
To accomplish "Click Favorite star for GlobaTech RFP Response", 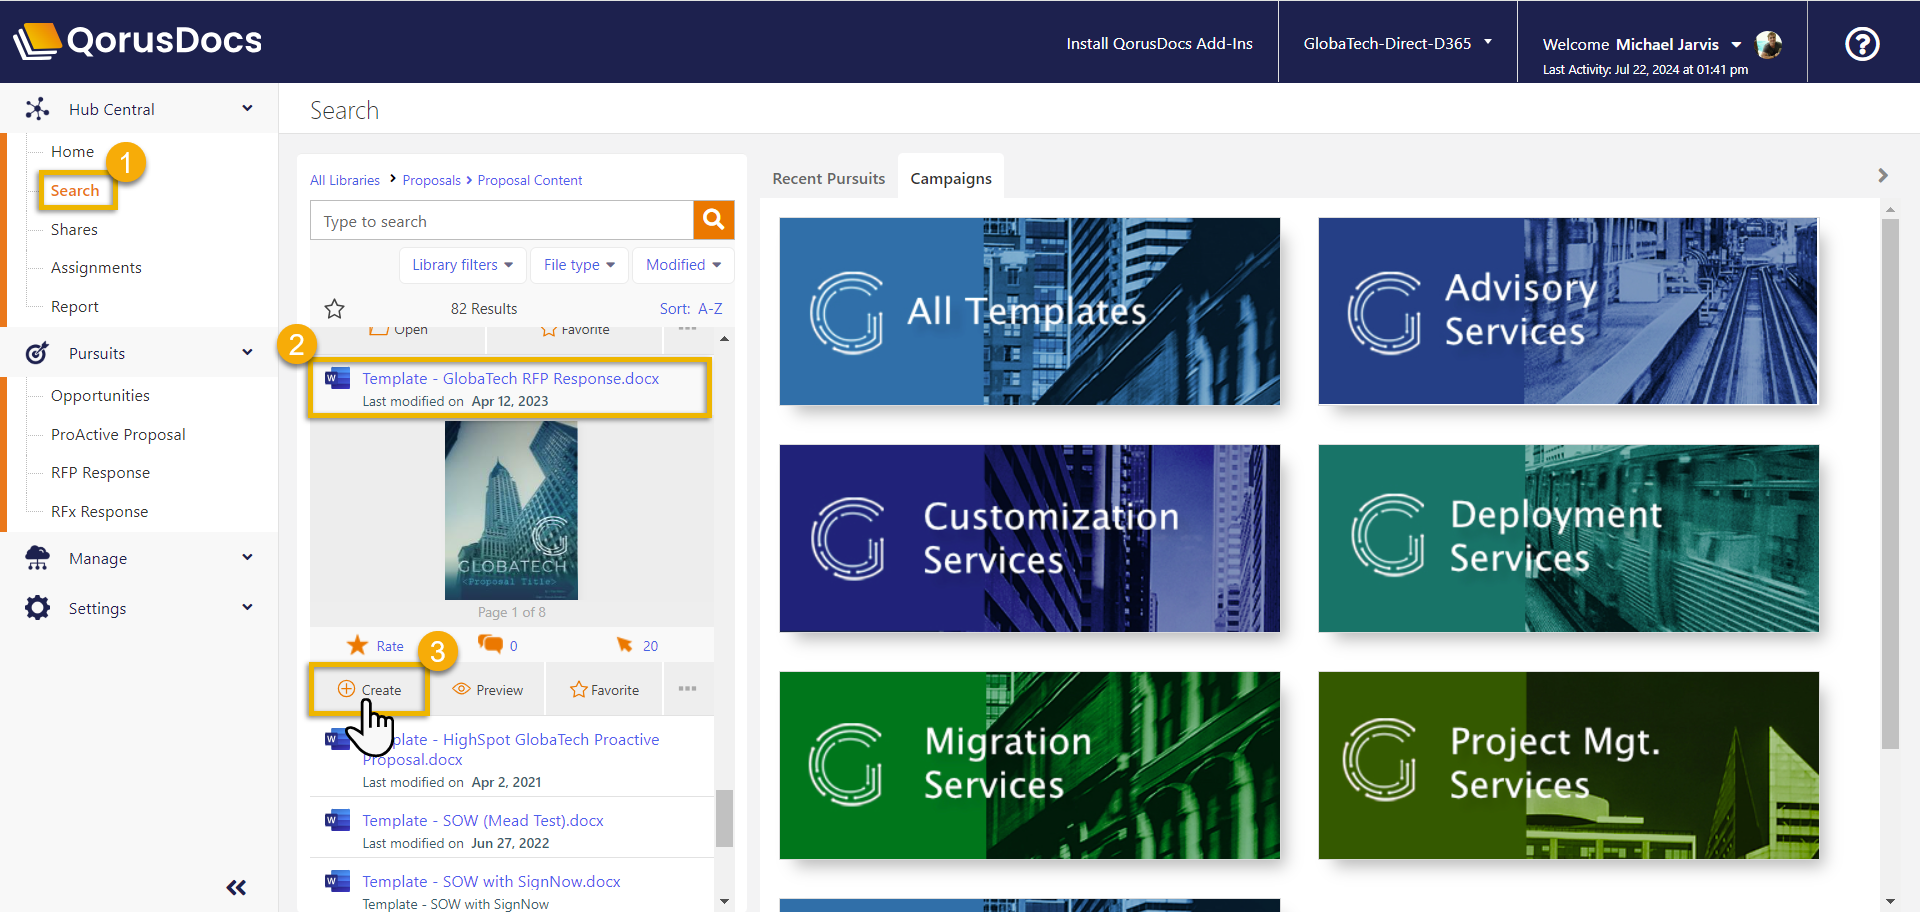I will point(604,689).
